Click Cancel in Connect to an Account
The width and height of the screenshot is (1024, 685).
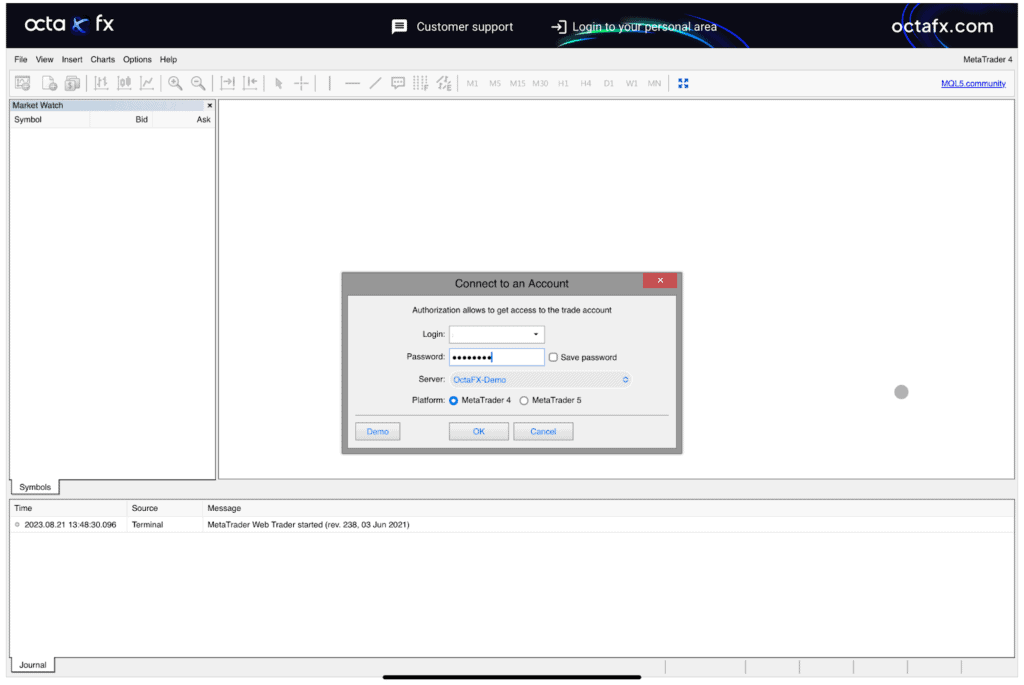coord(543,432)
